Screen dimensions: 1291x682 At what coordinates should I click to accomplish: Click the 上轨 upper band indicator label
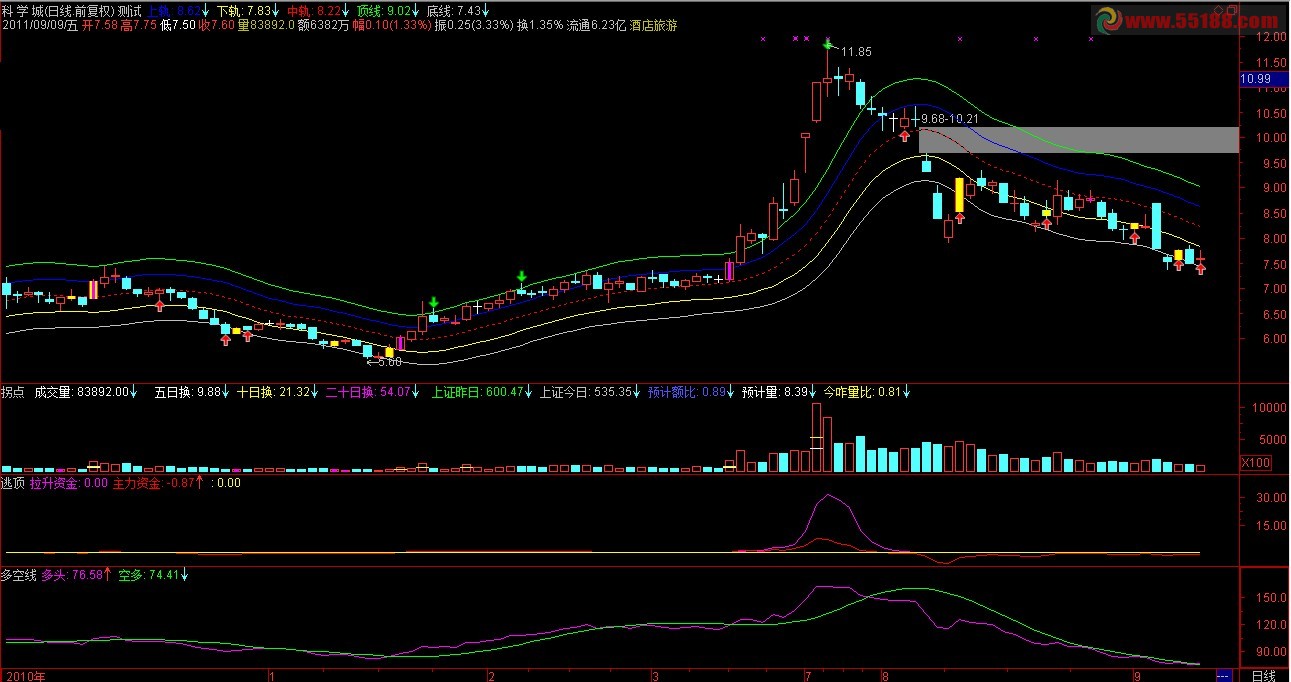point(158,11)
